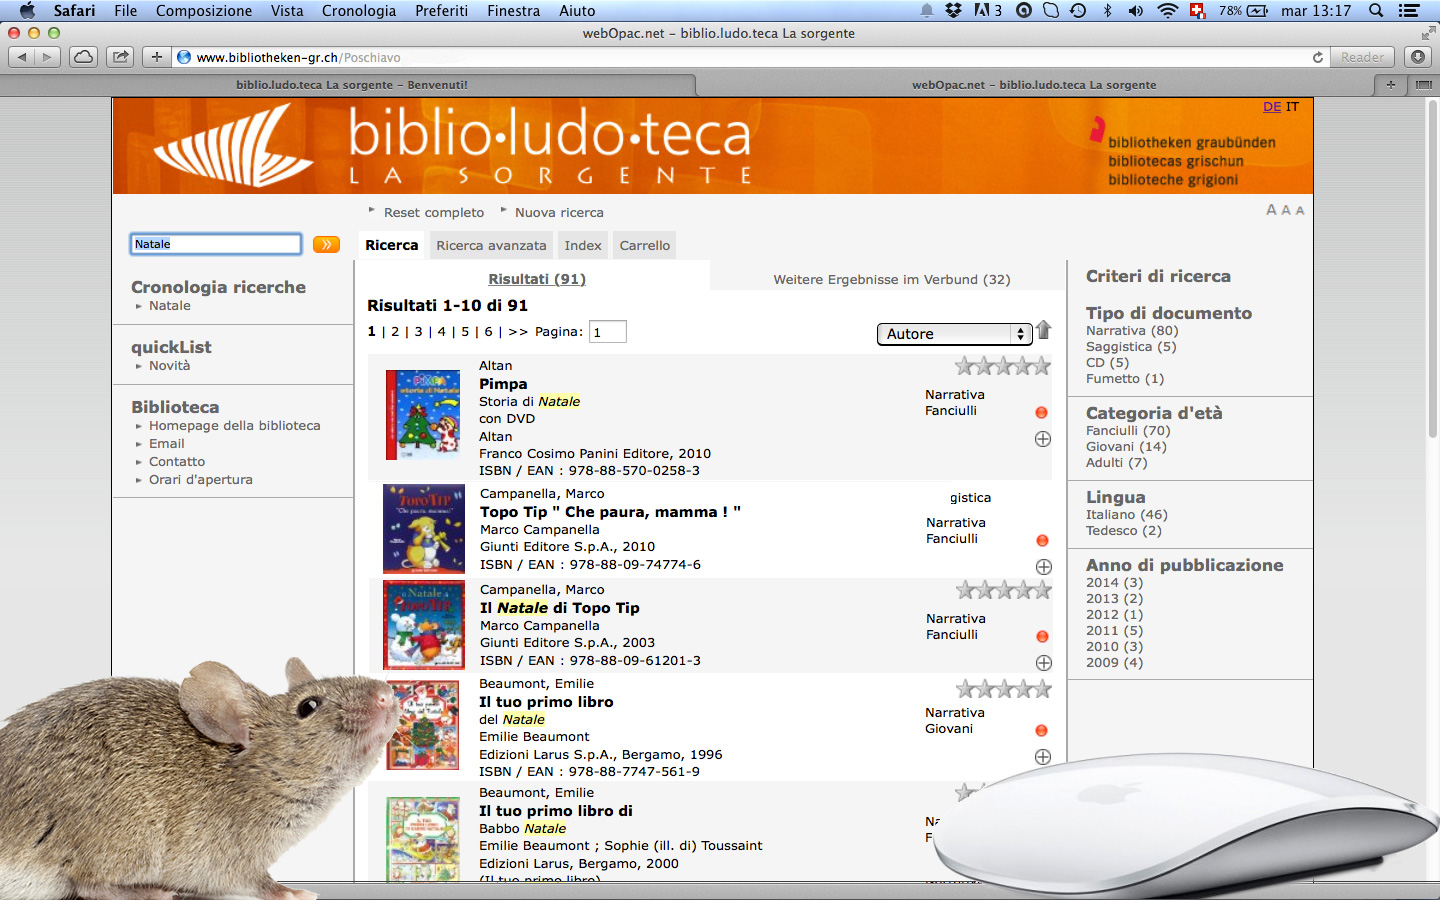Click the ascending sort arrow beside Autore
This screenshot has width=1440, height=900.
[x=1044, y=330]
